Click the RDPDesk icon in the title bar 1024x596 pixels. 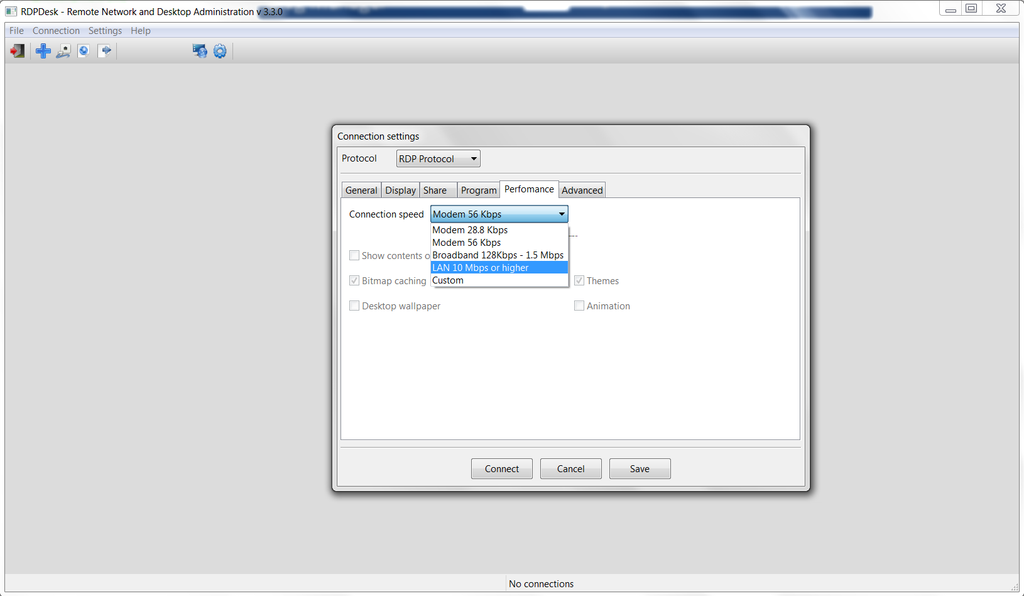click(10, 10)
